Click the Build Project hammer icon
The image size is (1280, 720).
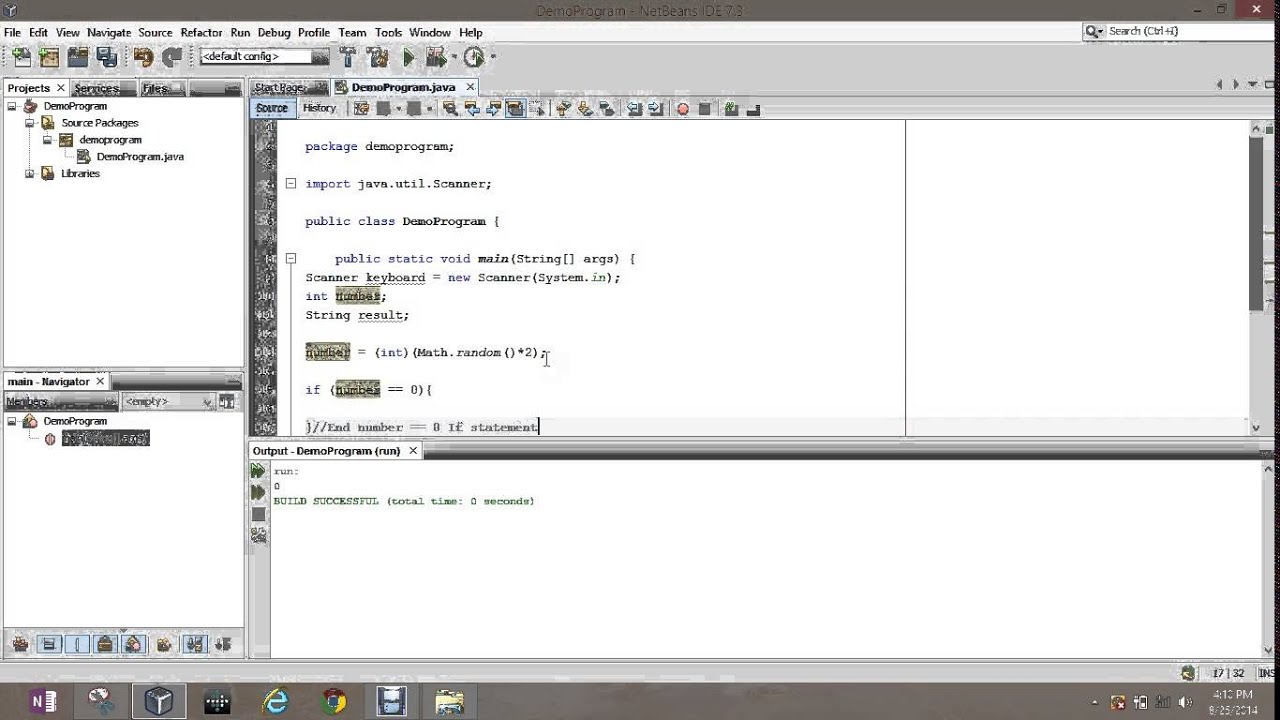347,57
